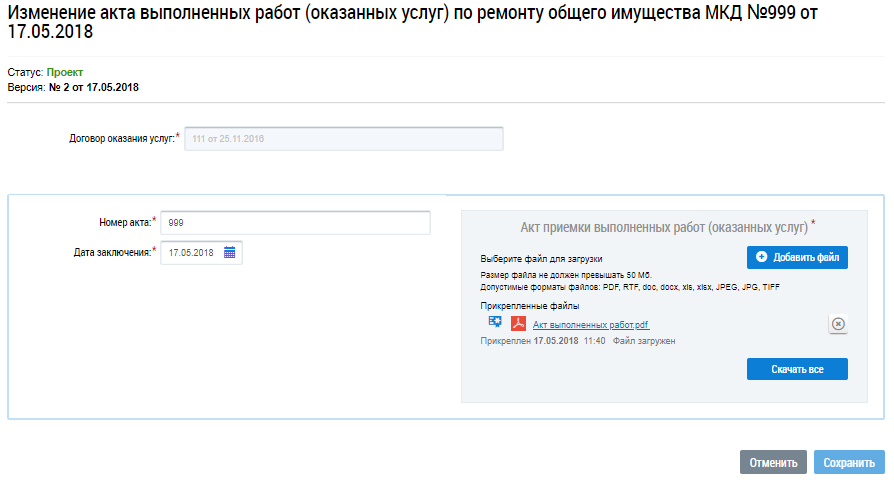Click the Акт приемки выполненных работ section title
Viewport: 894px width, 489px height.
pos(667,226)
